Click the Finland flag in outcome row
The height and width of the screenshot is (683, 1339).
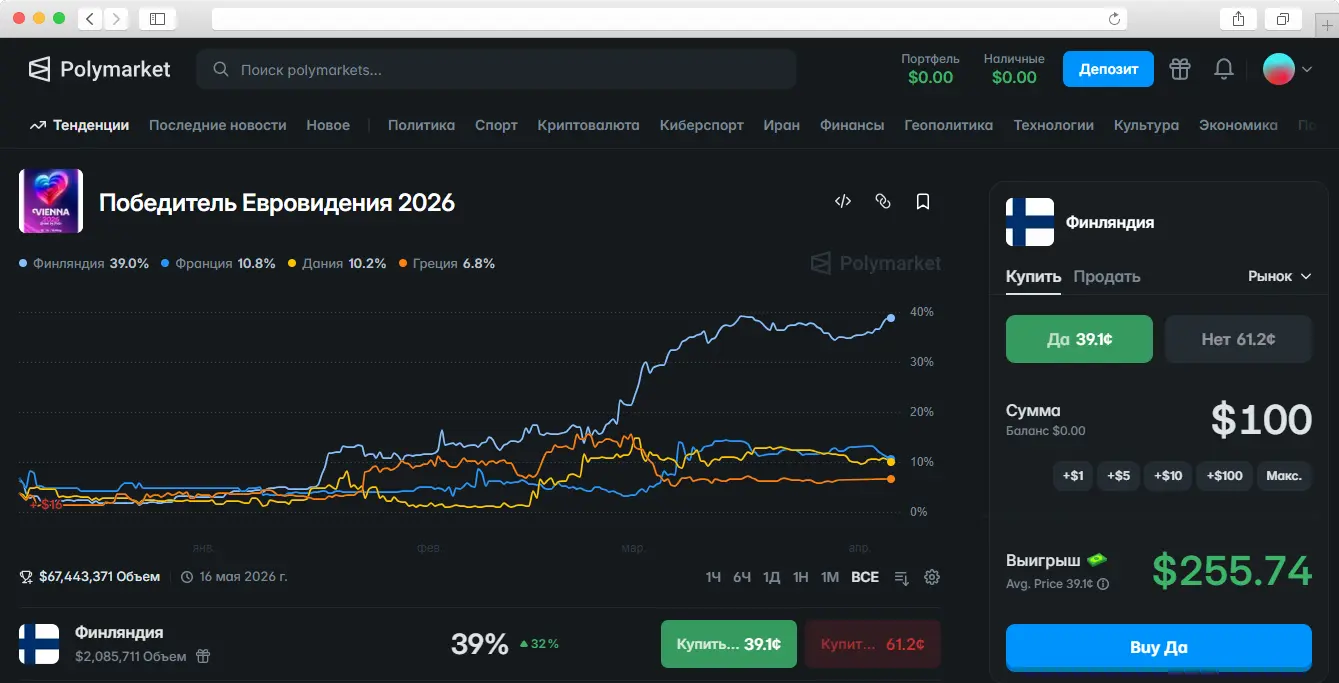point(39,643)
